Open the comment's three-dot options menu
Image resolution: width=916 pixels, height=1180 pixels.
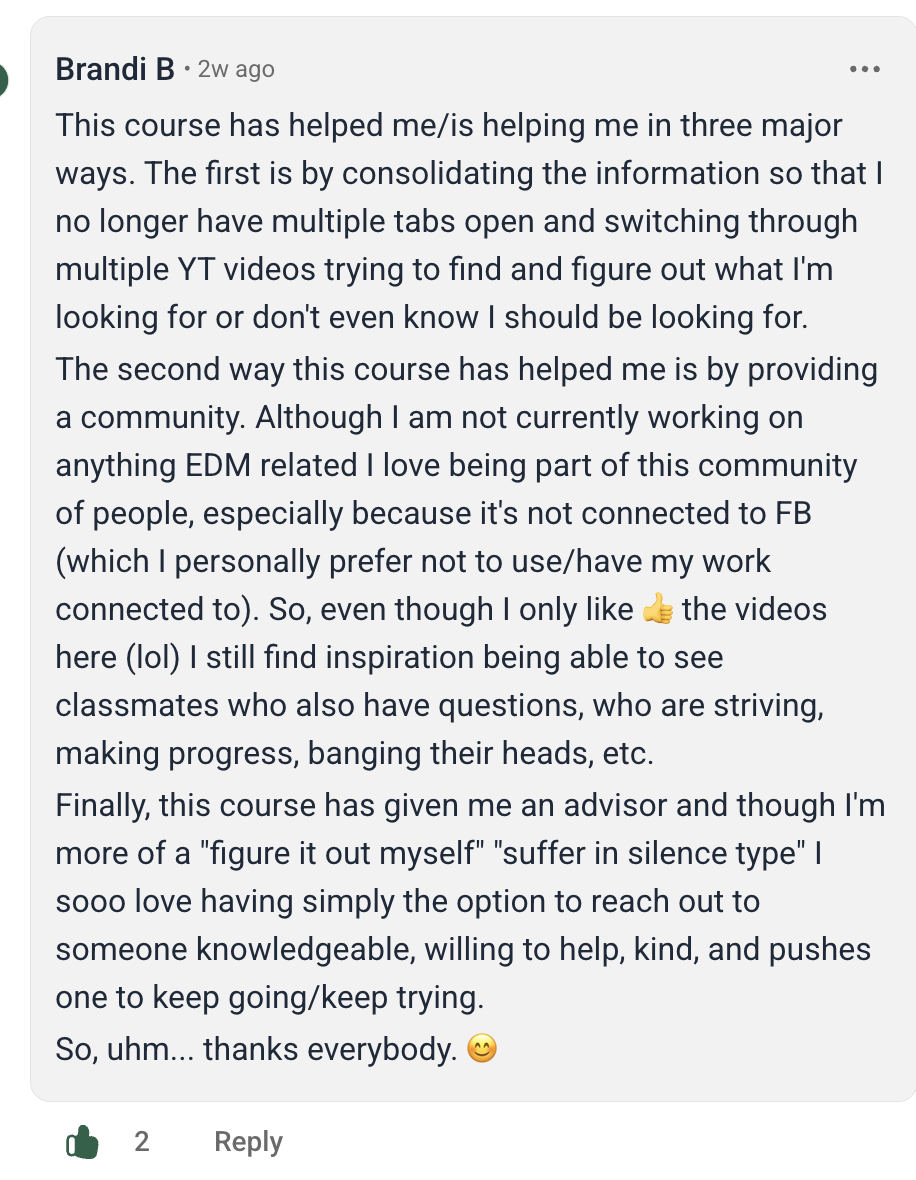coord(864,69)
